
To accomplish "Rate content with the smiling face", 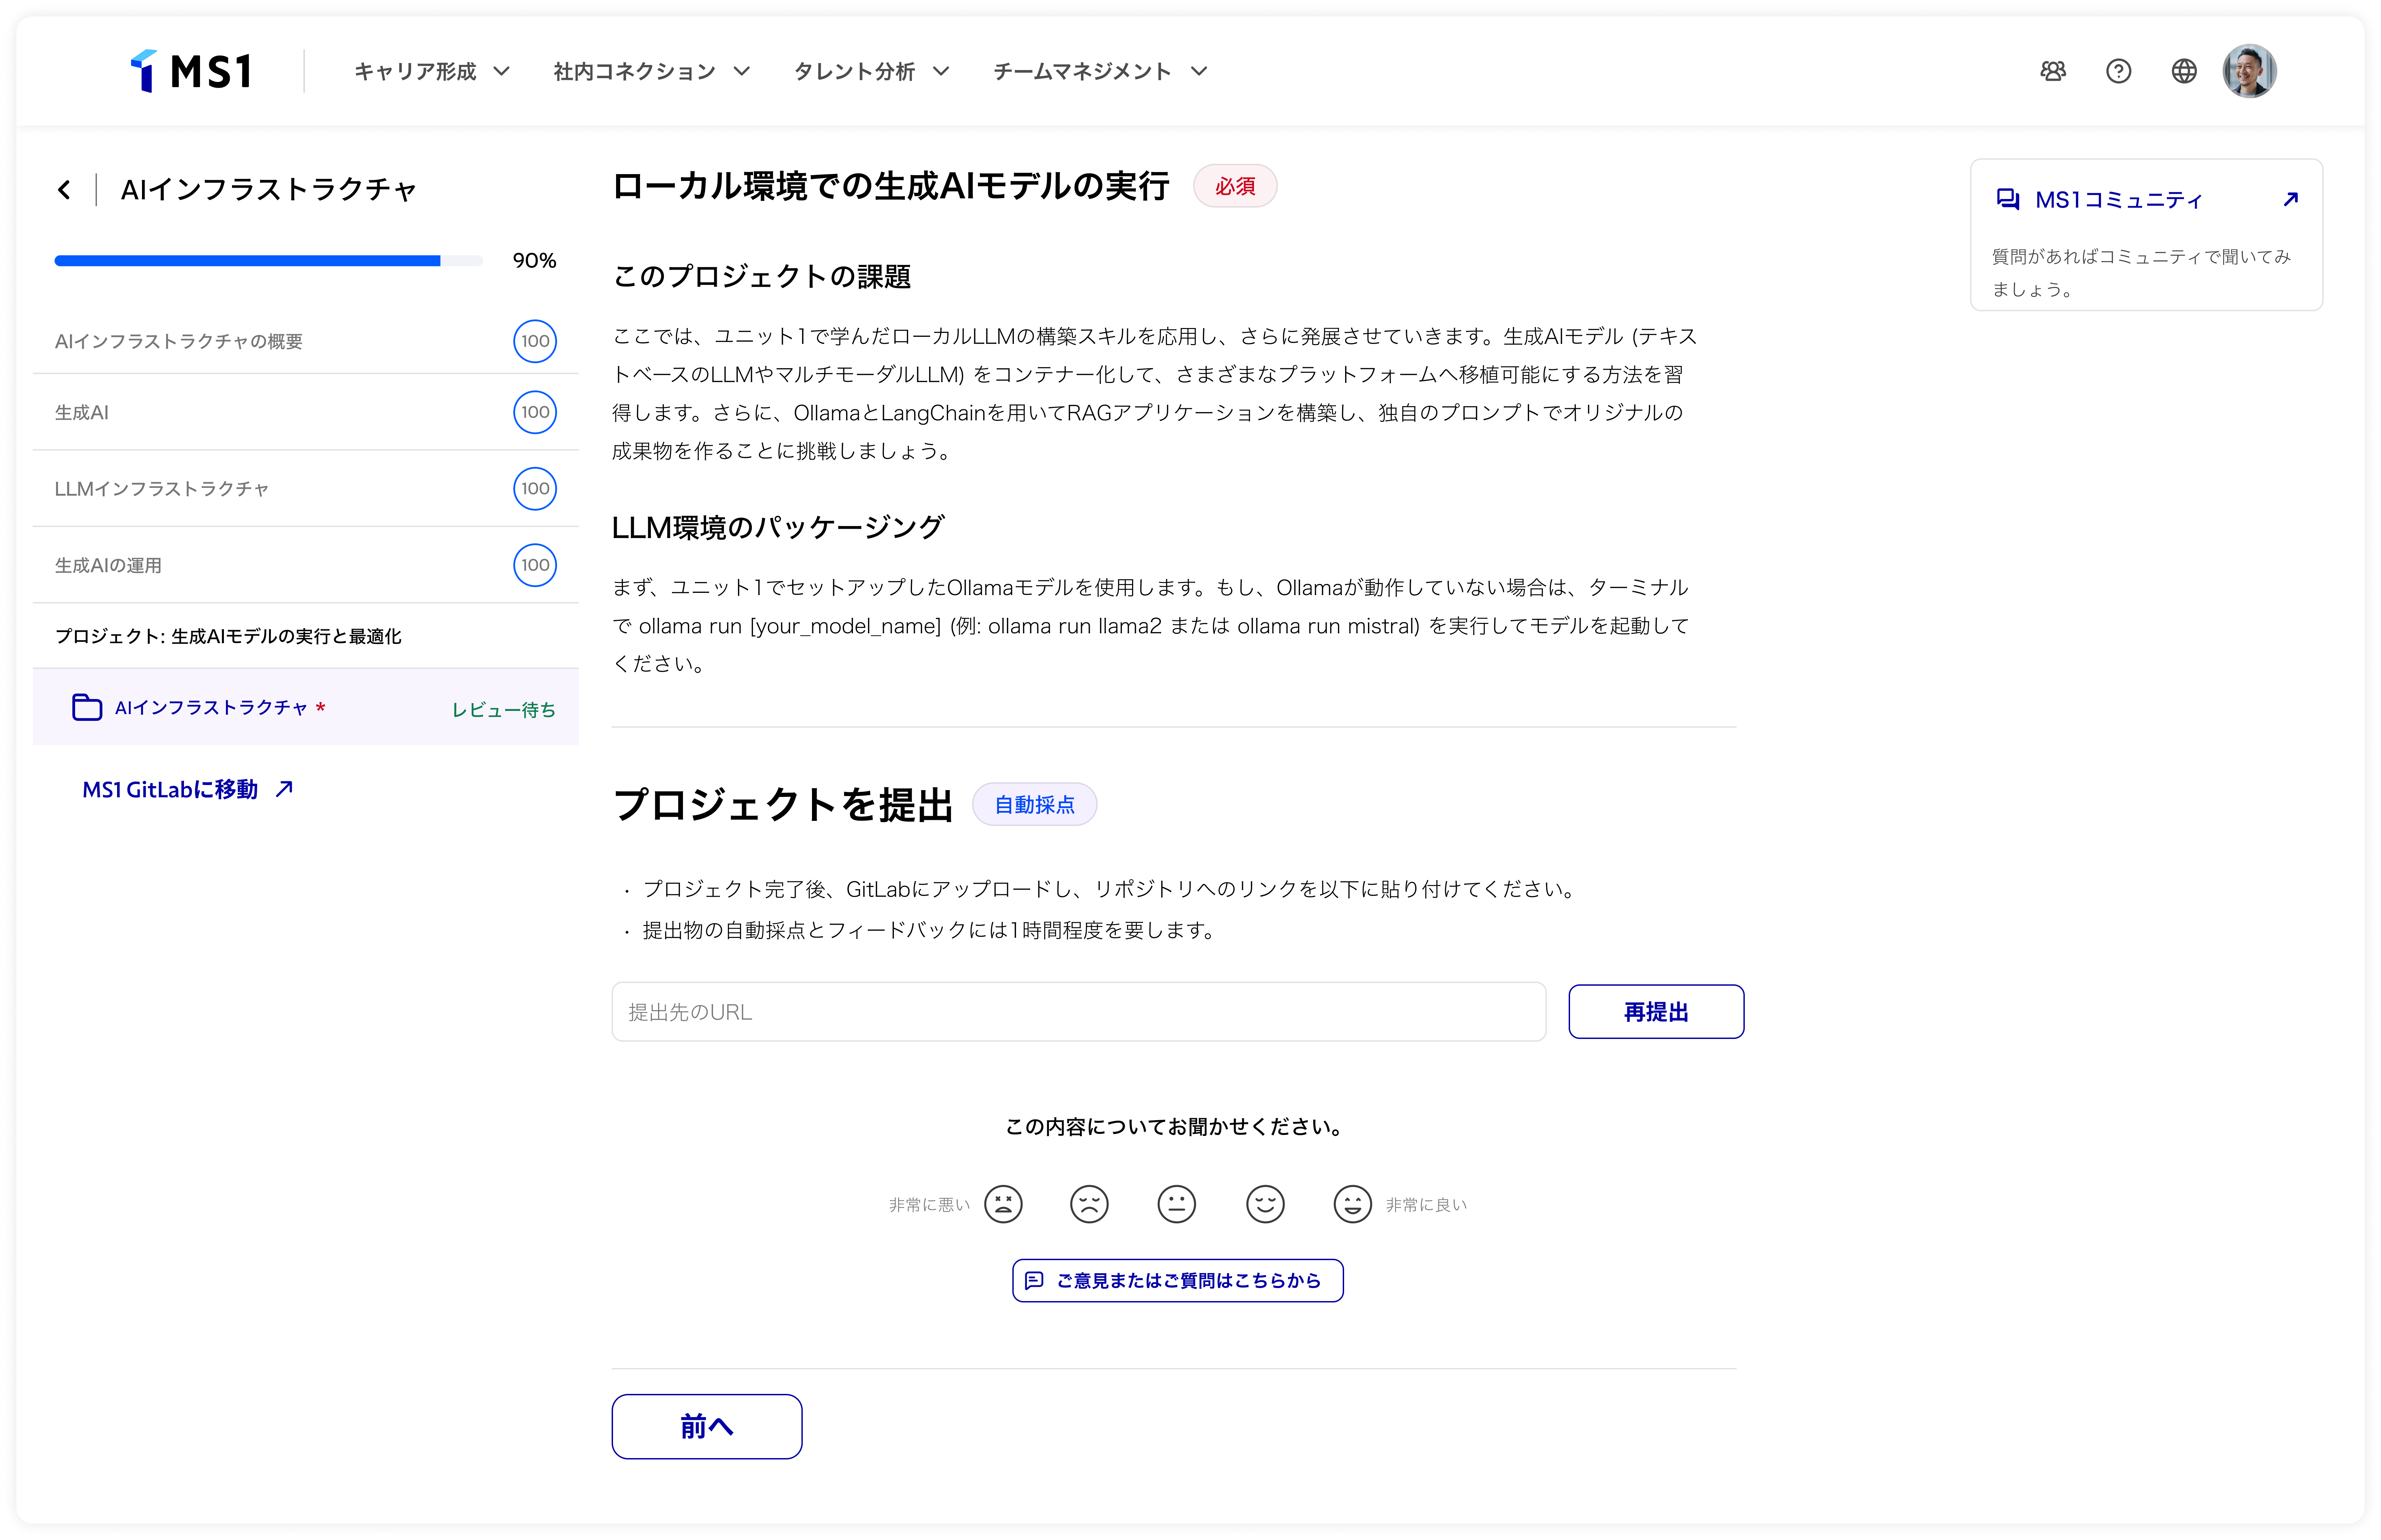I will tap(1265, 1204).
